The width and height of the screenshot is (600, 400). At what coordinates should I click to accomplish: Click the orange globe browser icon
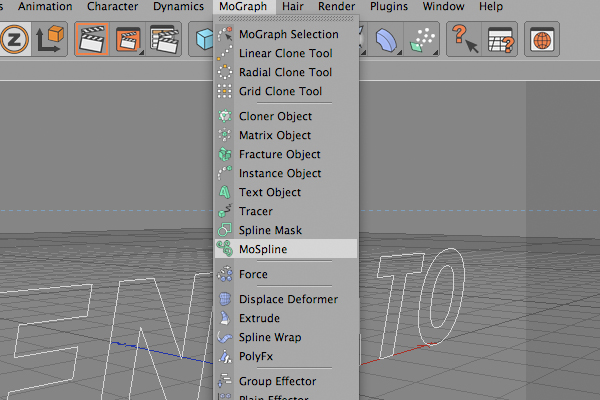point(542,39)
